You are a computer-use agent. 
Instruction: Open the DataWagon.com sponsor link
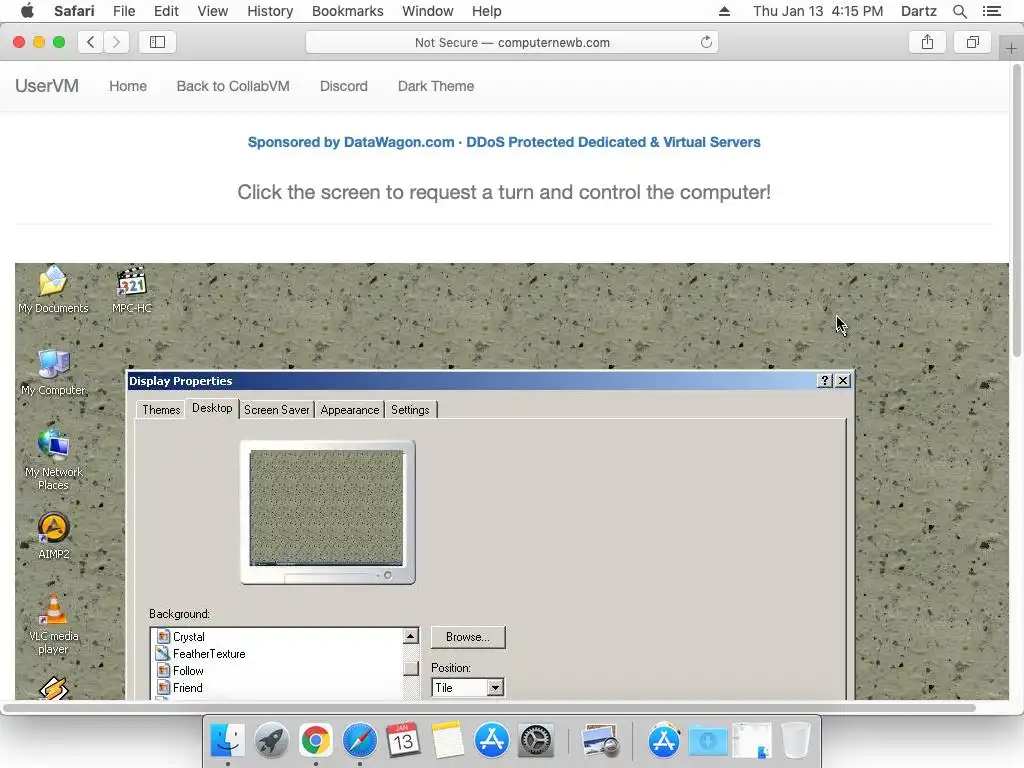(x=504, y=142)
